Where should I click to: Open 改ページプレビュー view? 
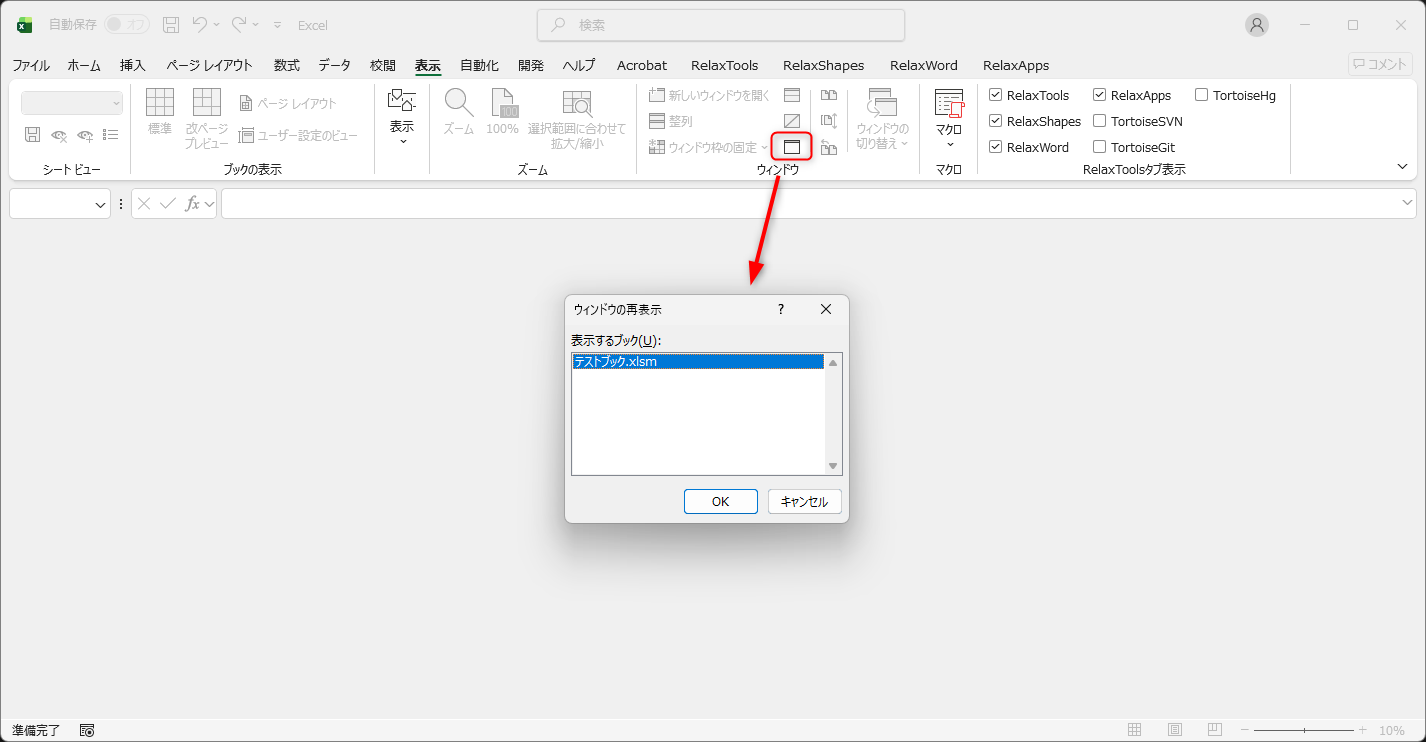tap(206, 110)
